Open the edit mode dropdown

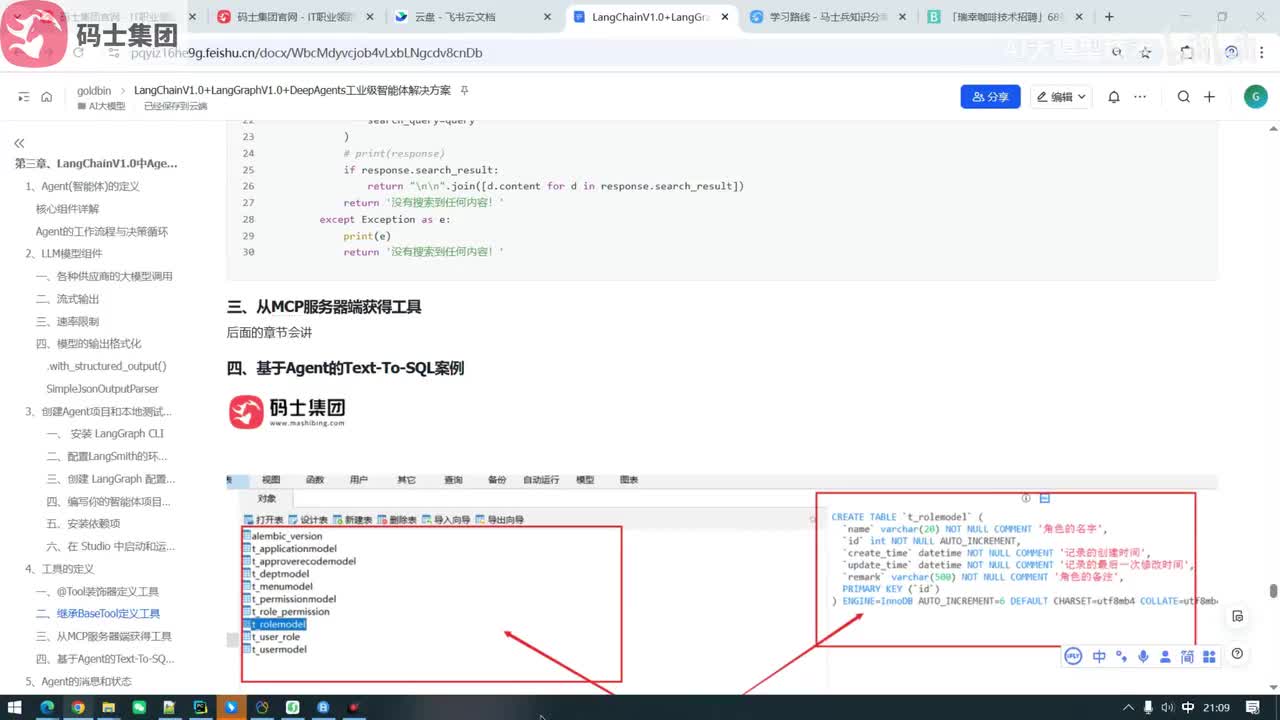[x=1061, y=97]
